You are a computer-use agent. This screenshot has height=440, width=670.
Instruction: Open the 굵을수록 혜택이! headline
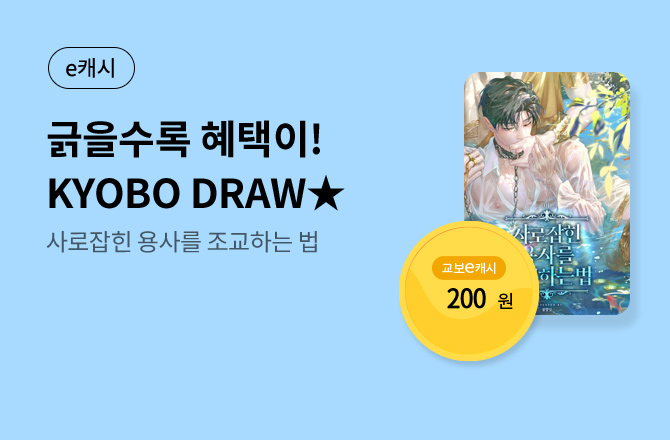click(184, 139)
